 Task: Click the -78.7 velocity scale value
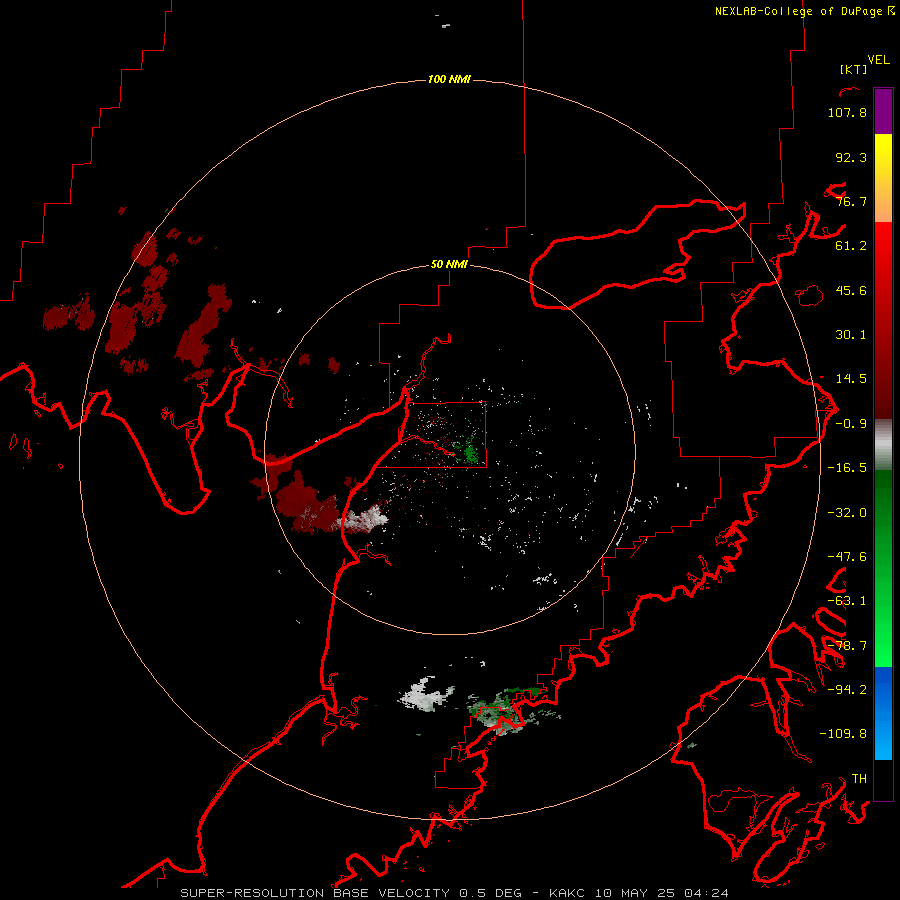pos(847,646)
